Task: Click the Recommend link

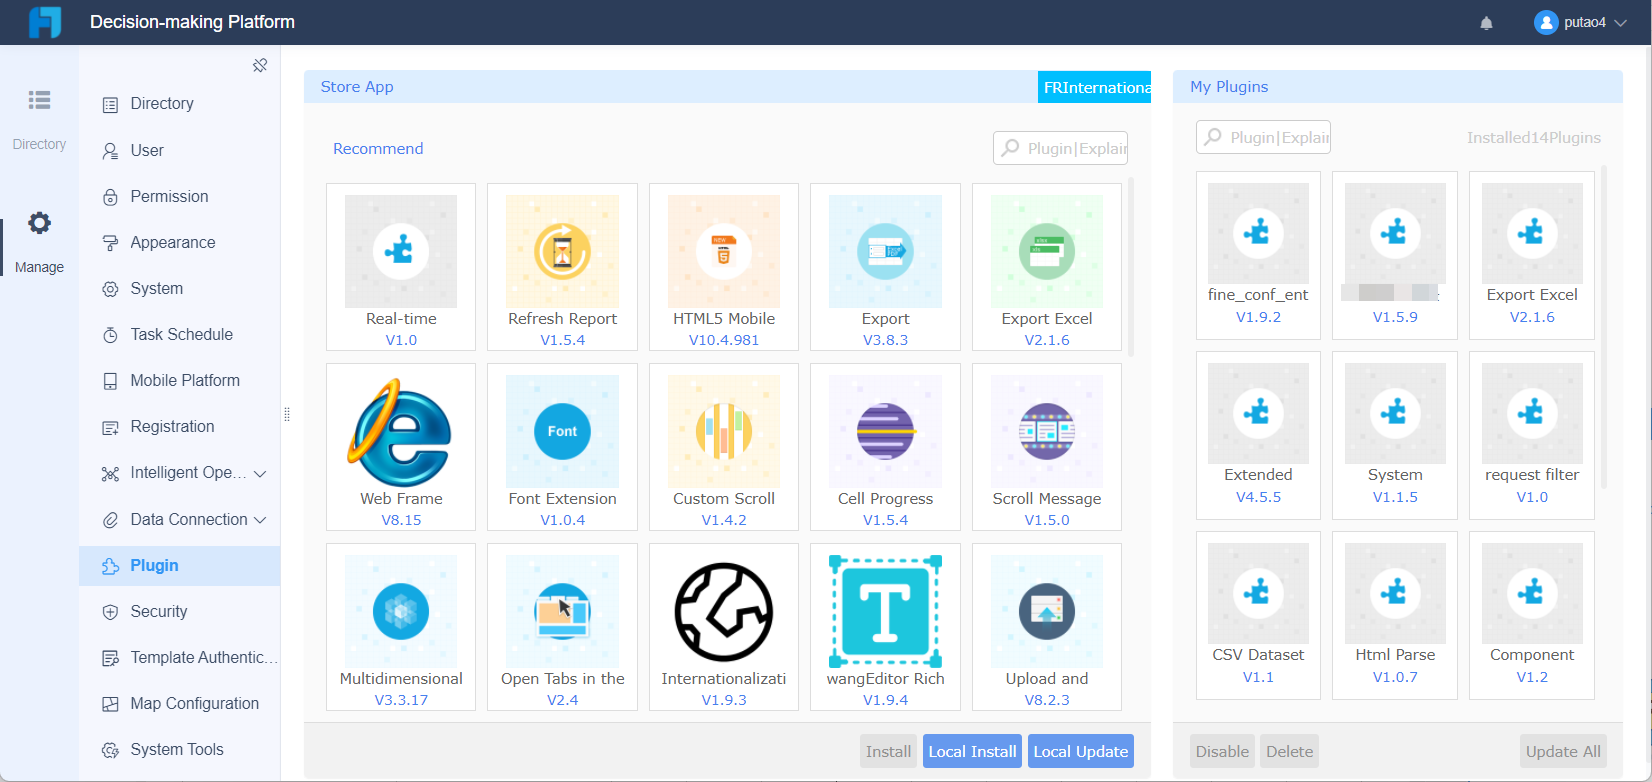Action: tap(378, 148)
